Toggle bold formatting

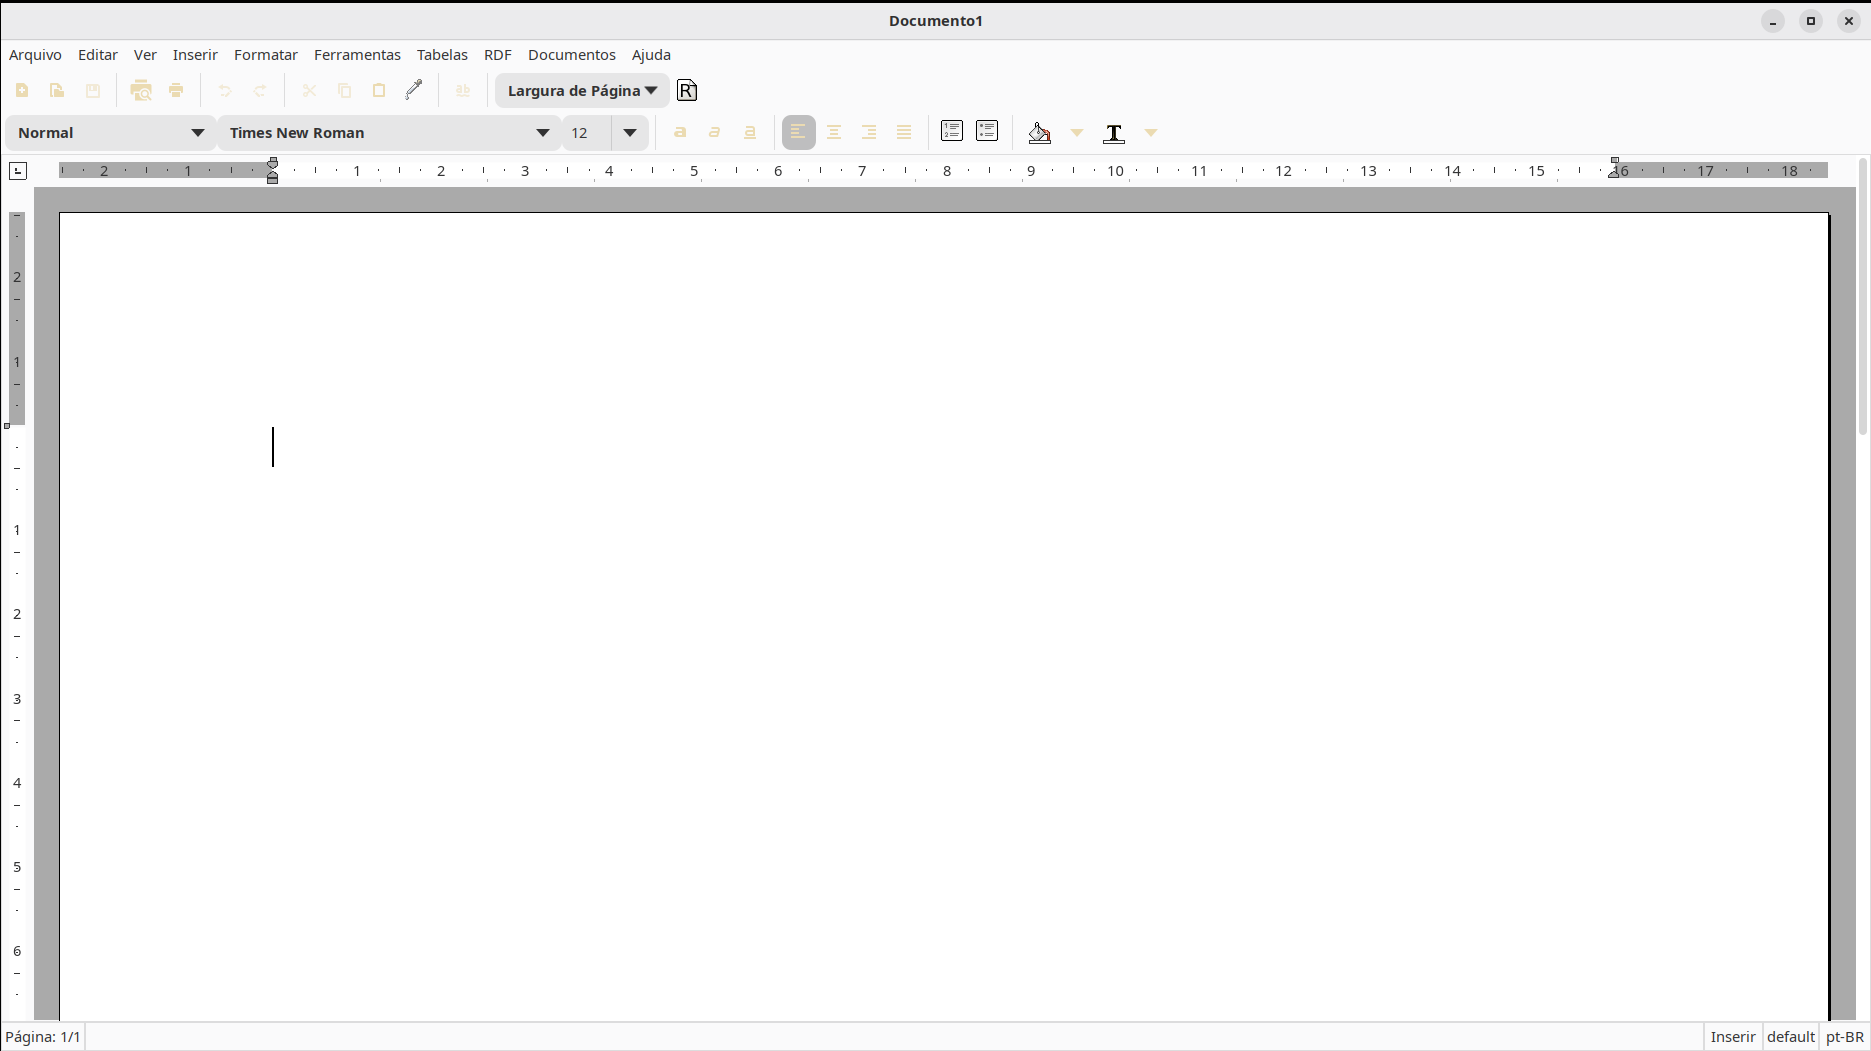tap(680, 132)
